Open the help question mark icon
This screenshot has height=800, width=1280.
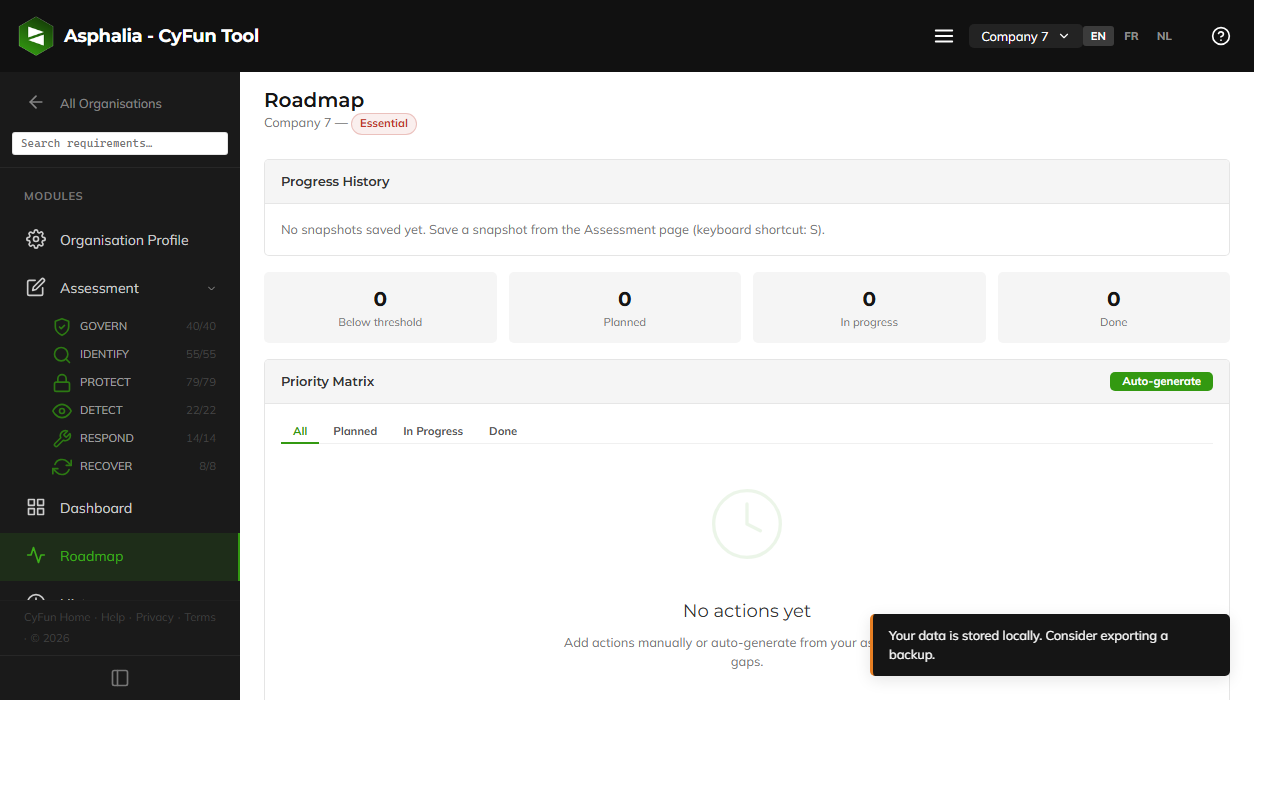pos(1220,35)
